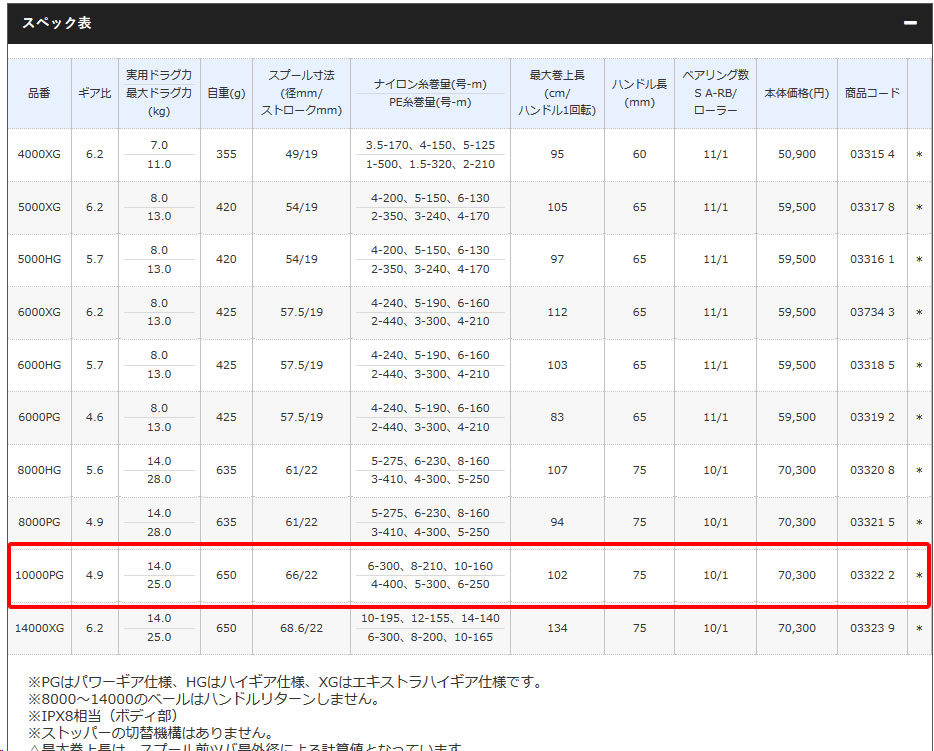Select model cell 5000XG

[39, 207]
